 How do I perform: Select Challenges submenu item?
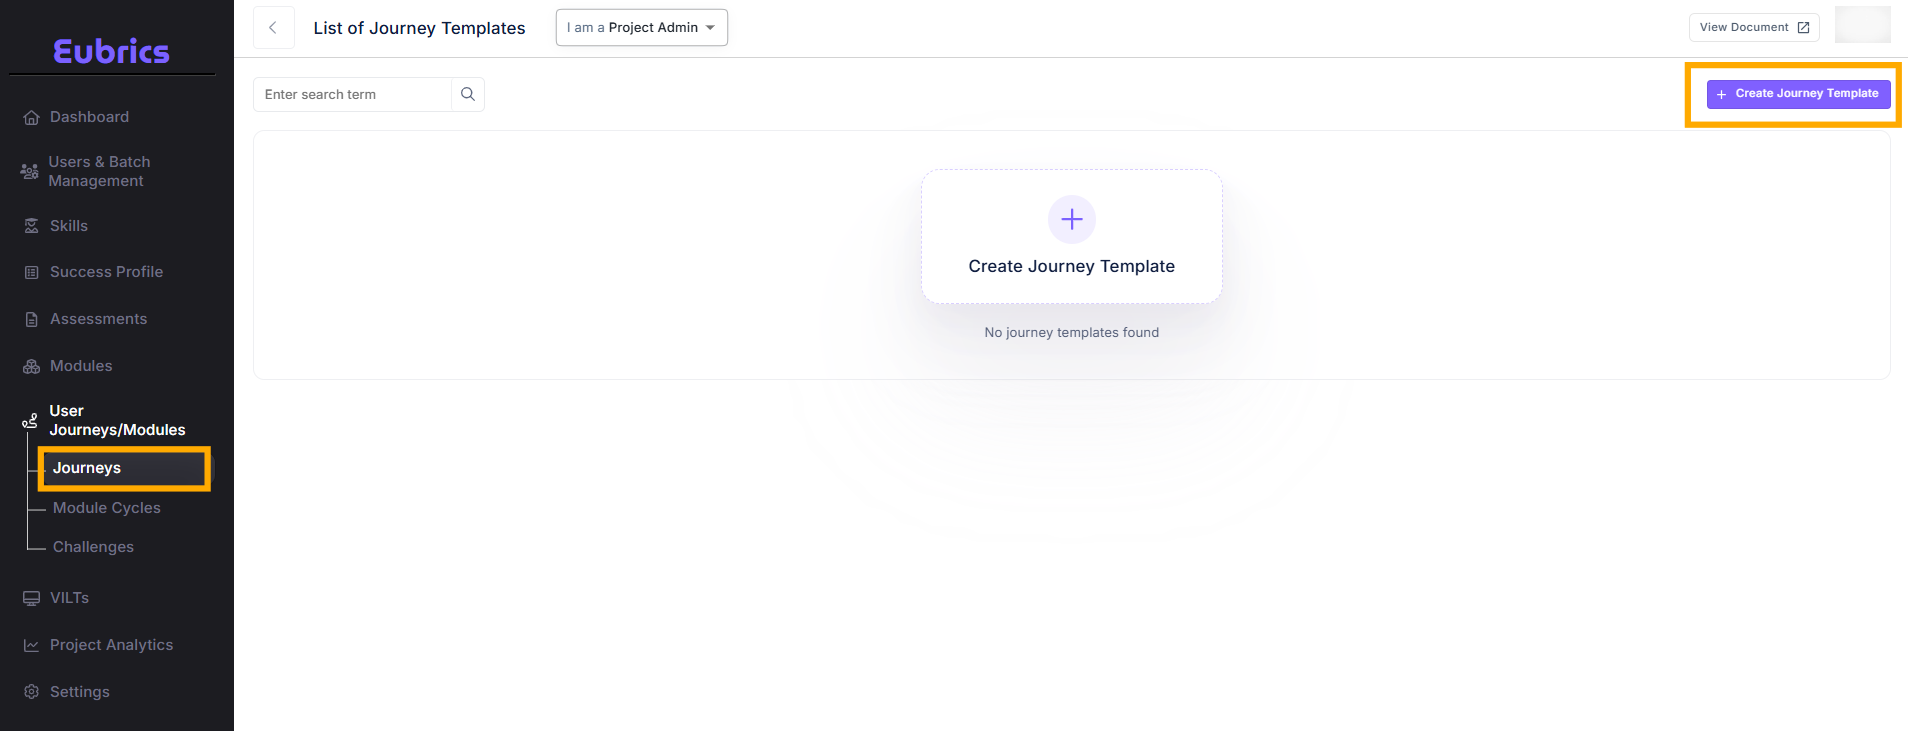click(93, 547)
